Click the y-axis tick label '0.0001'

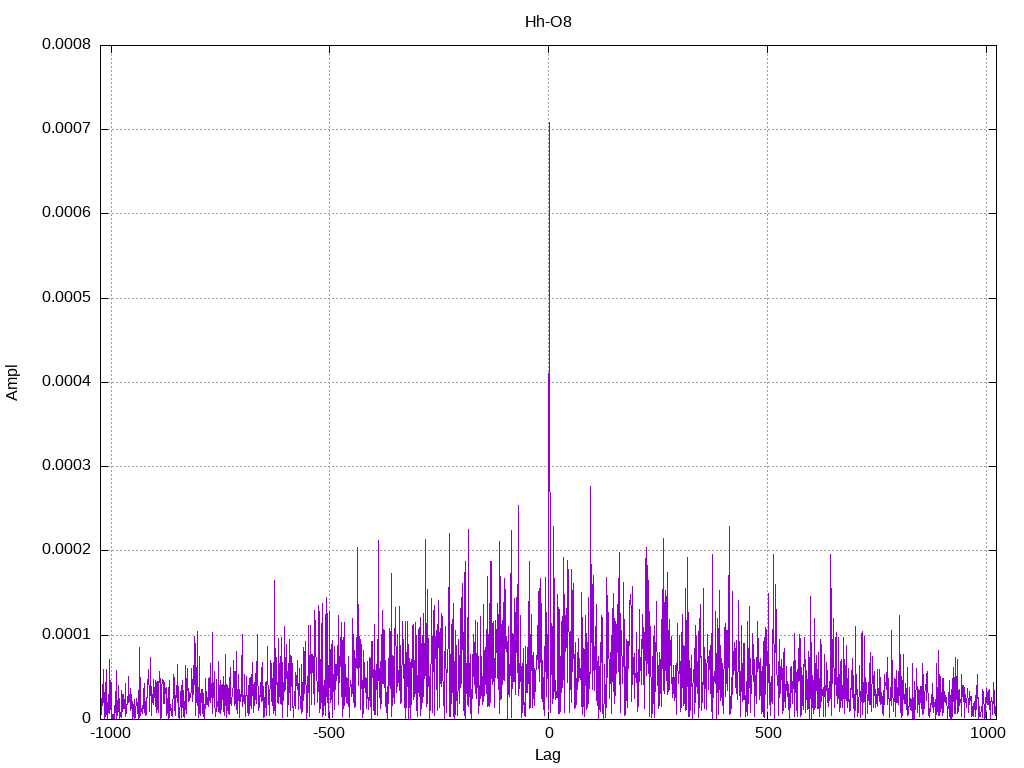pos(67,635)
